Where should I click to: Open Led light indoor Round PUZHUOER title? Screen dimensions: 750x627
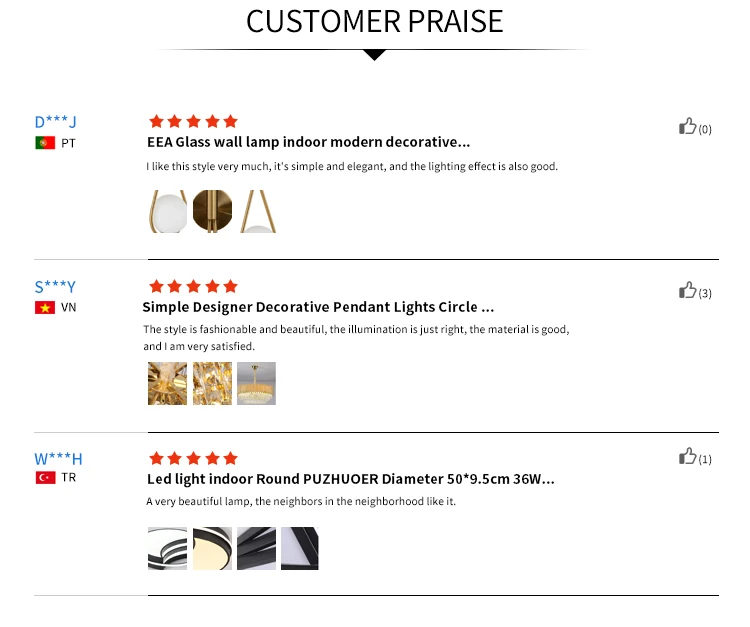coord(351,479)
